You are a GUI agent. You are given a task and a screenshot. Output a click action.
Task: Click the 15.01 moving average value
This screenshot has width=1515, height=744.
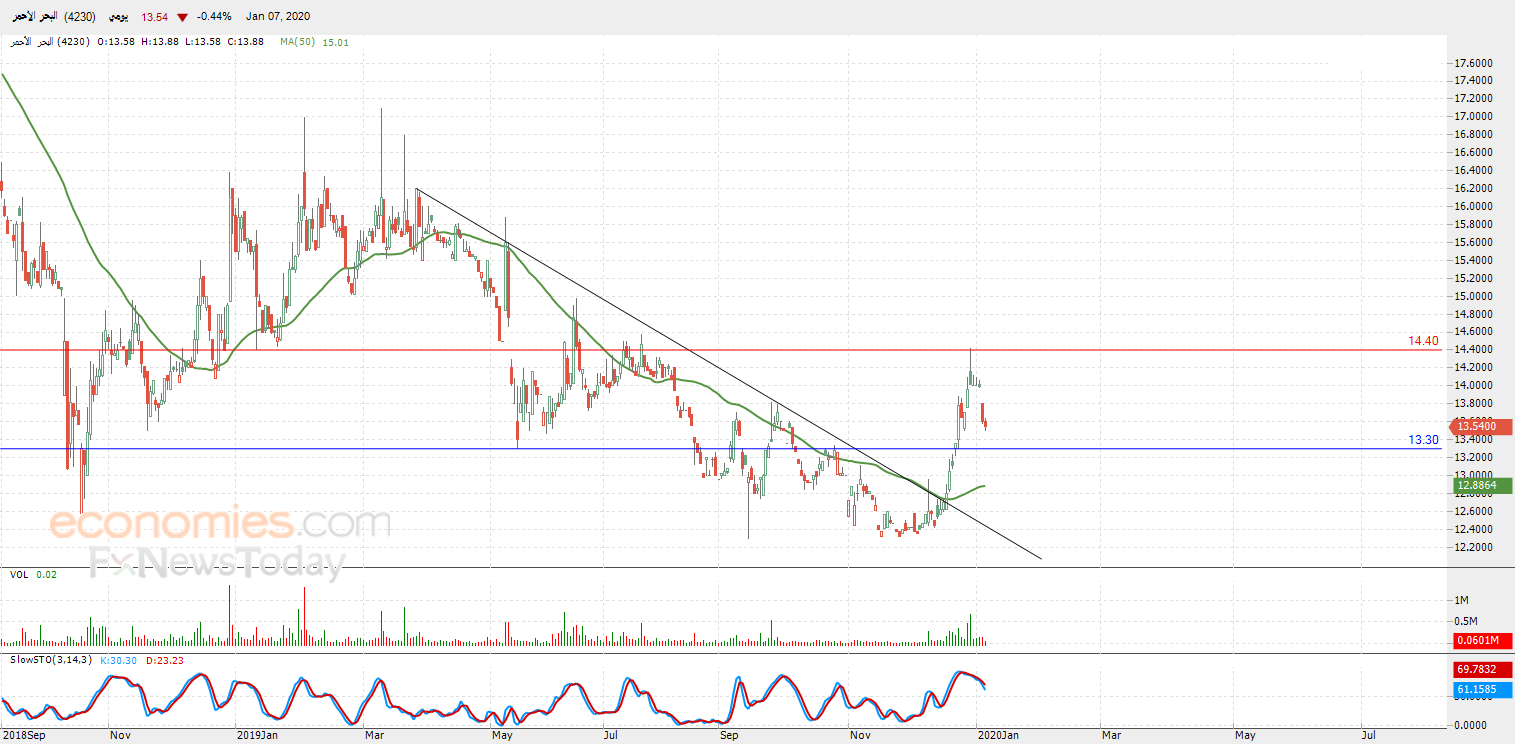pyautogui.click(x=336, y=42)
